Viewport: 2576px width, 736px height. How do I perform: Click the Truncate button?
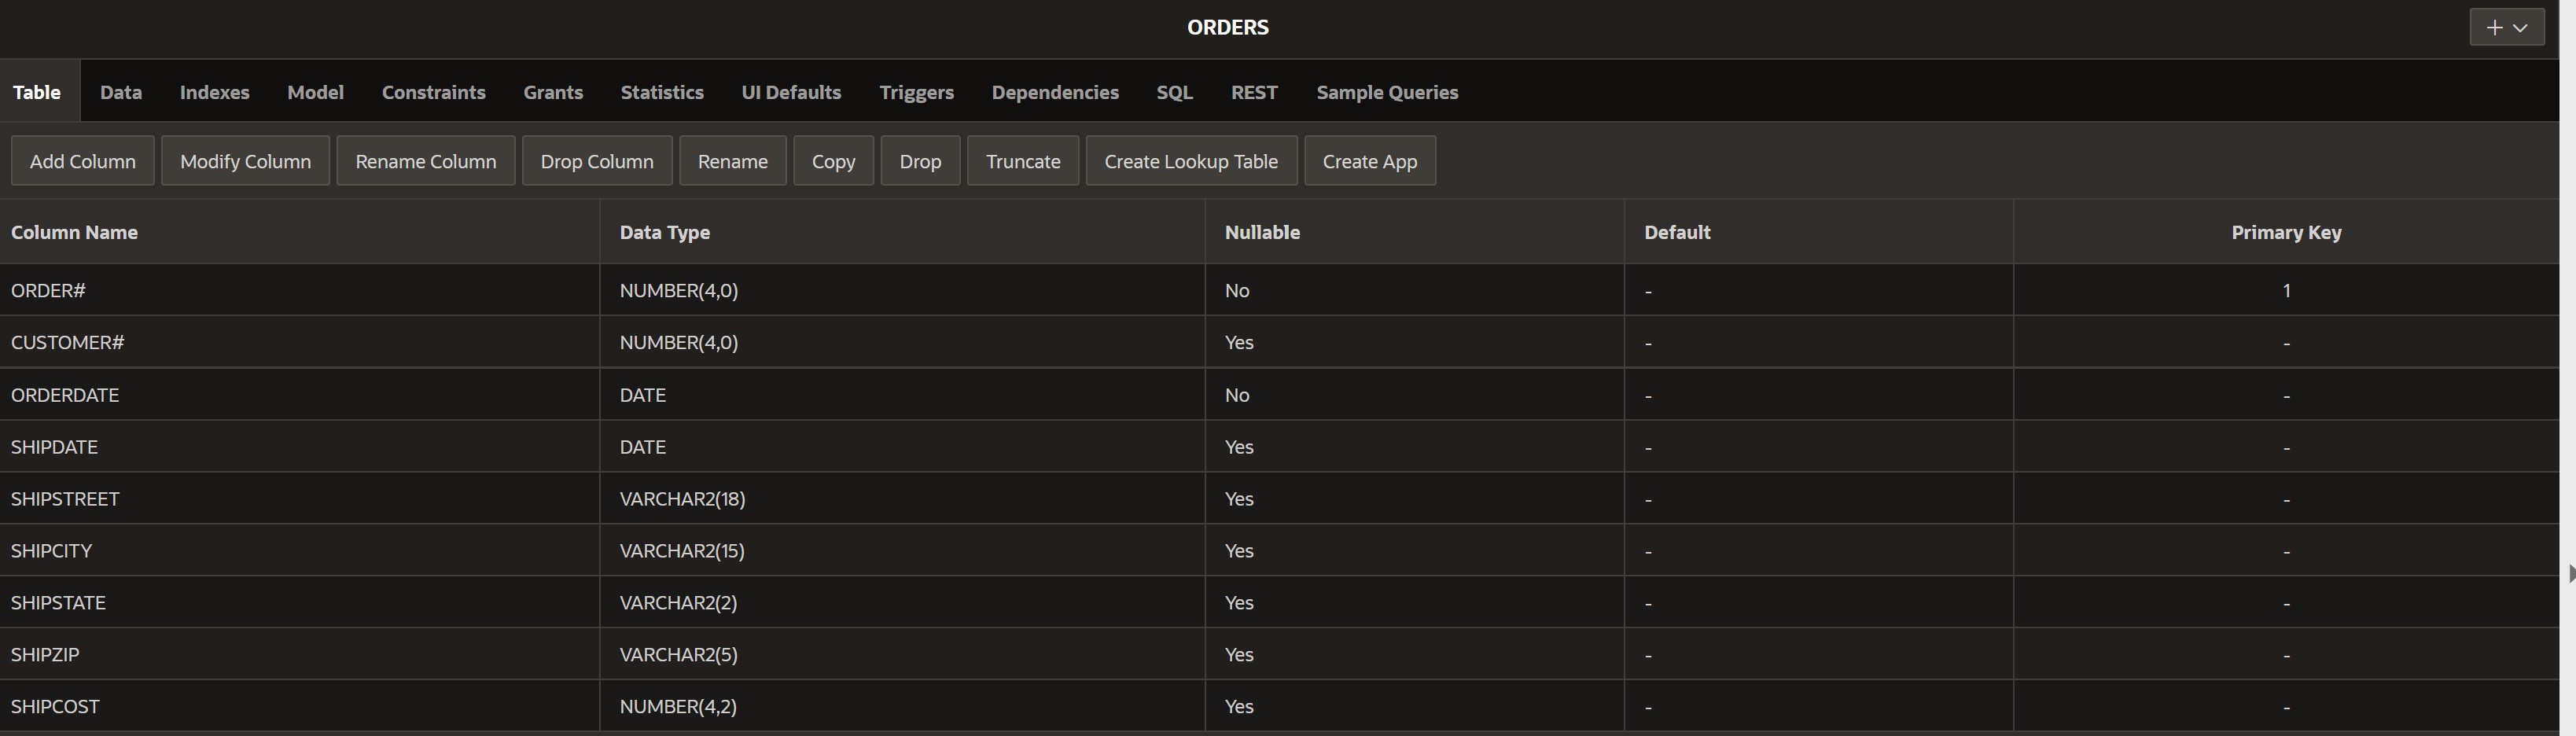(x=1022, y=160)
